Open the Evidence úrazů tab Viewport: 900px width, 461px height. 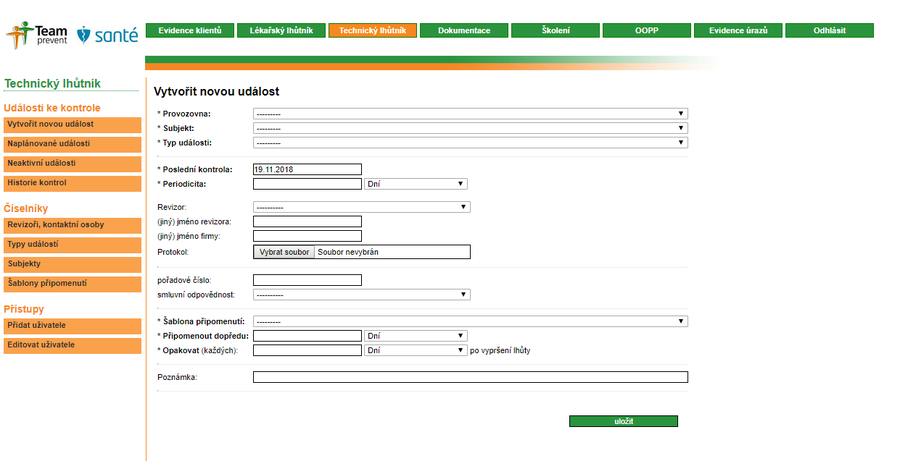pyautogui.click(x=738, y=30)
